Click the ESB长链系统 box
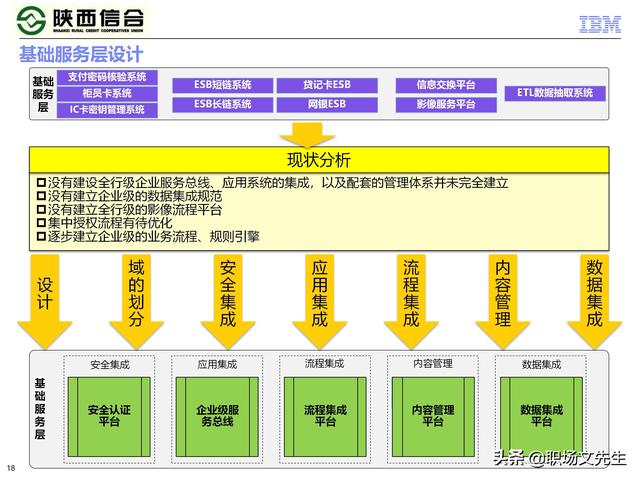 click(x=222, y=104)
